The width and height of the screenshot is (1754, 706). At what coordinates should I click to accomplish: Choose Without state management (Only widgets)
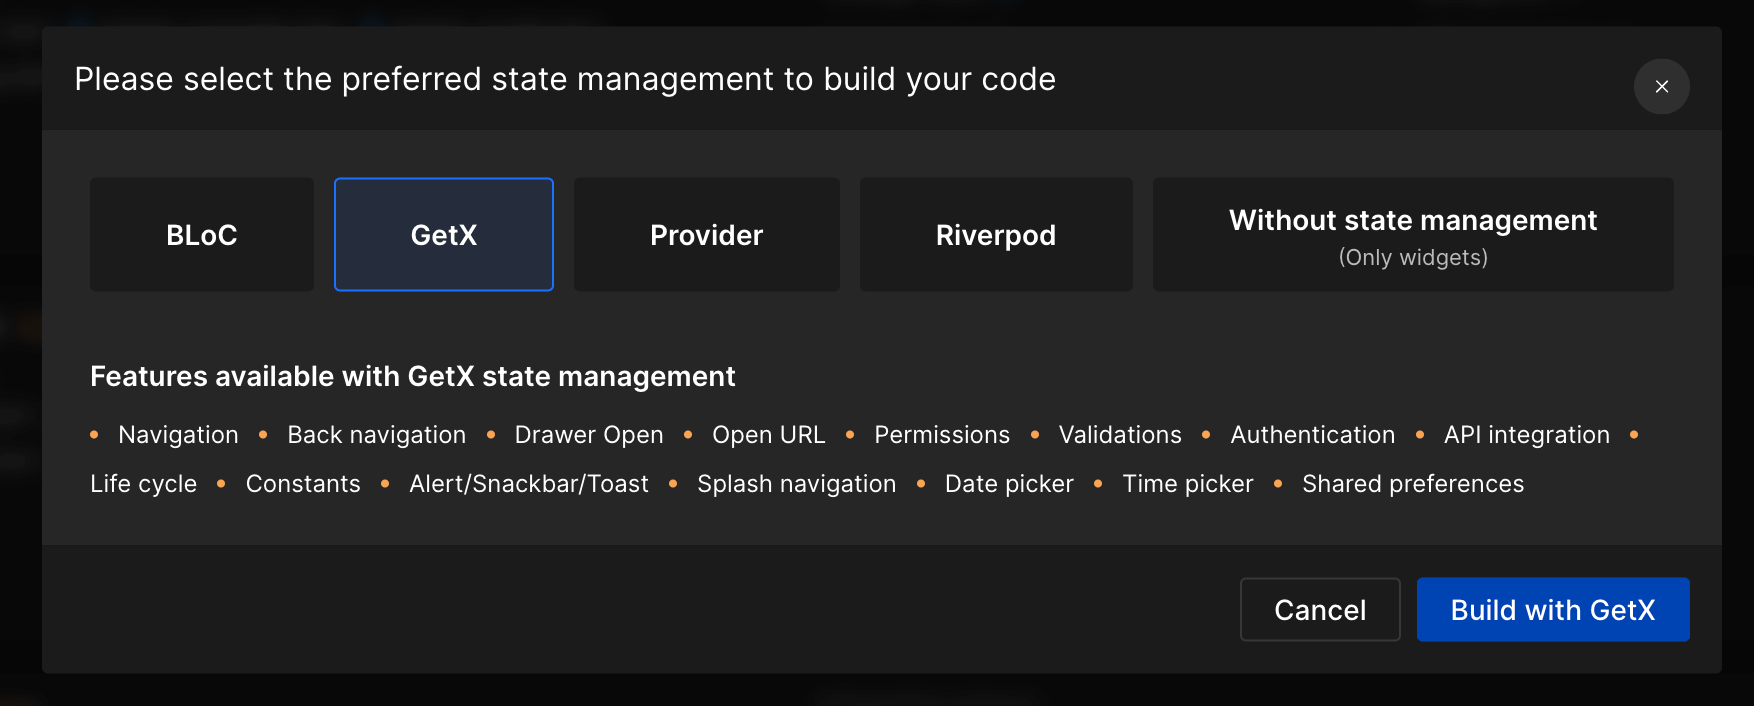(x=1412, y=235)
